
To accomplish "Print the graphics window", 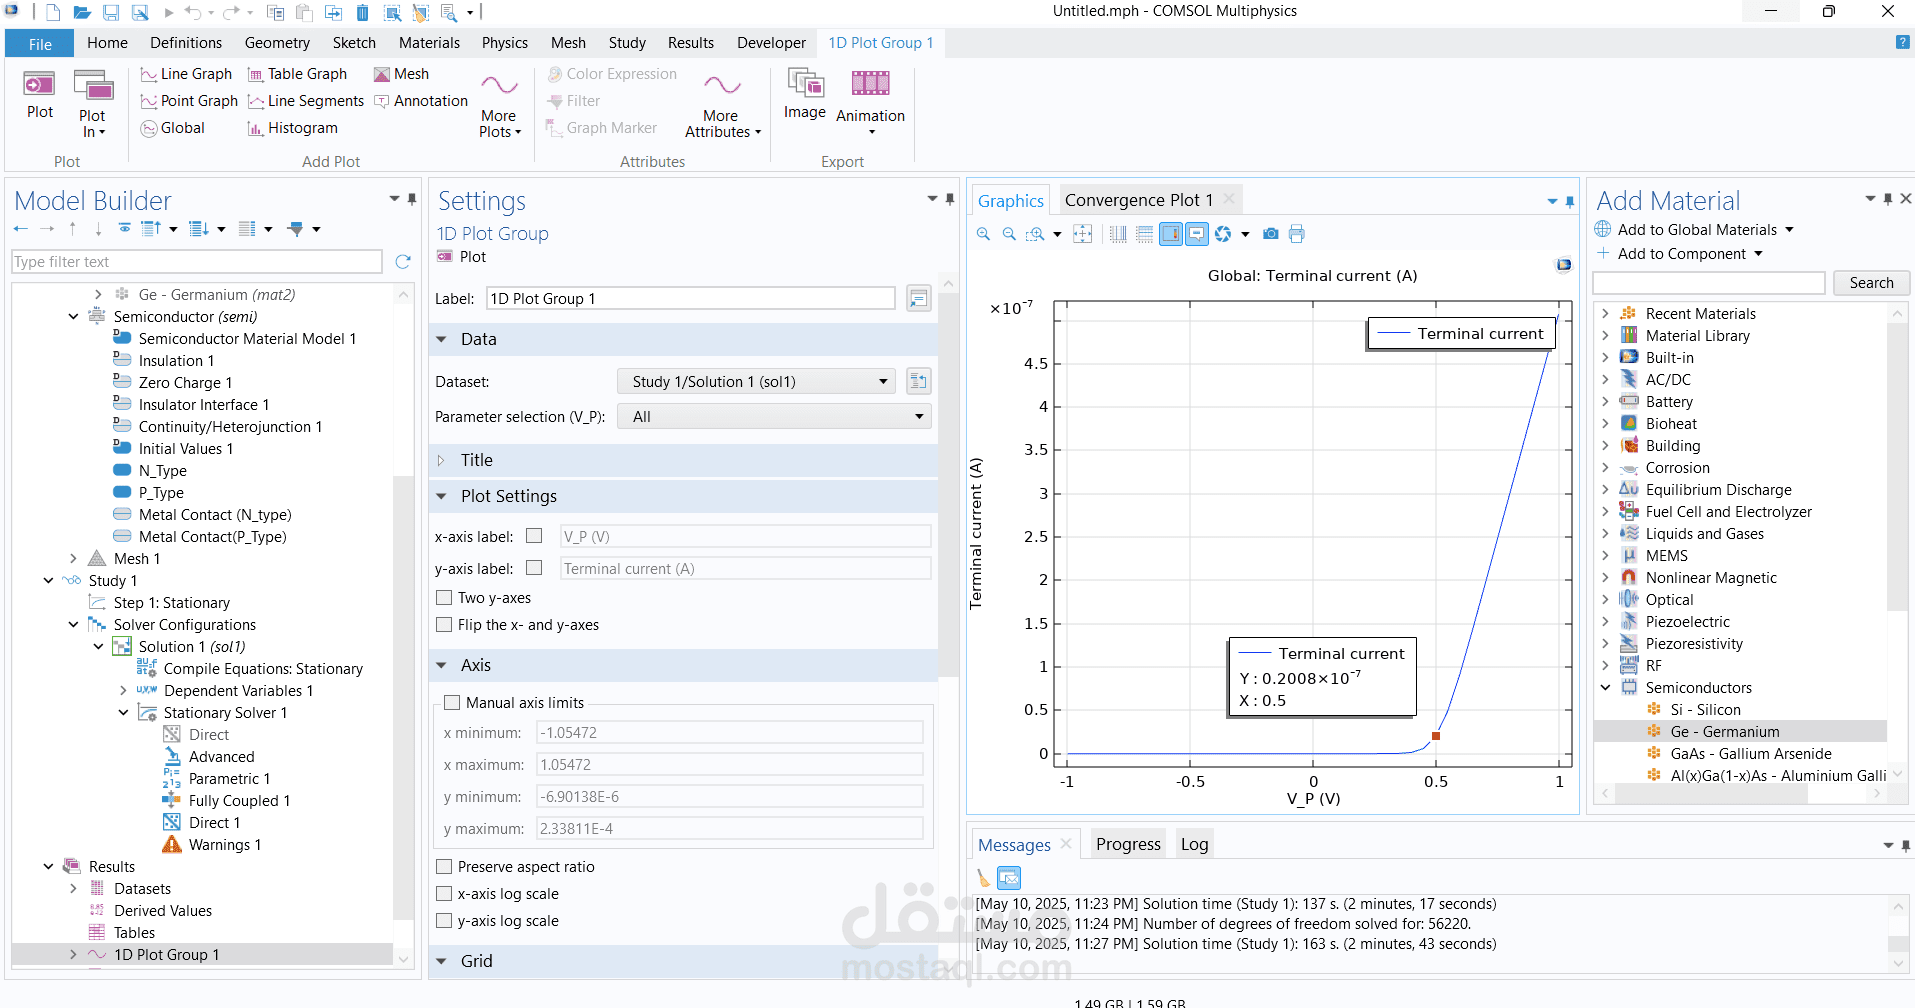I will pos(1297,234).
